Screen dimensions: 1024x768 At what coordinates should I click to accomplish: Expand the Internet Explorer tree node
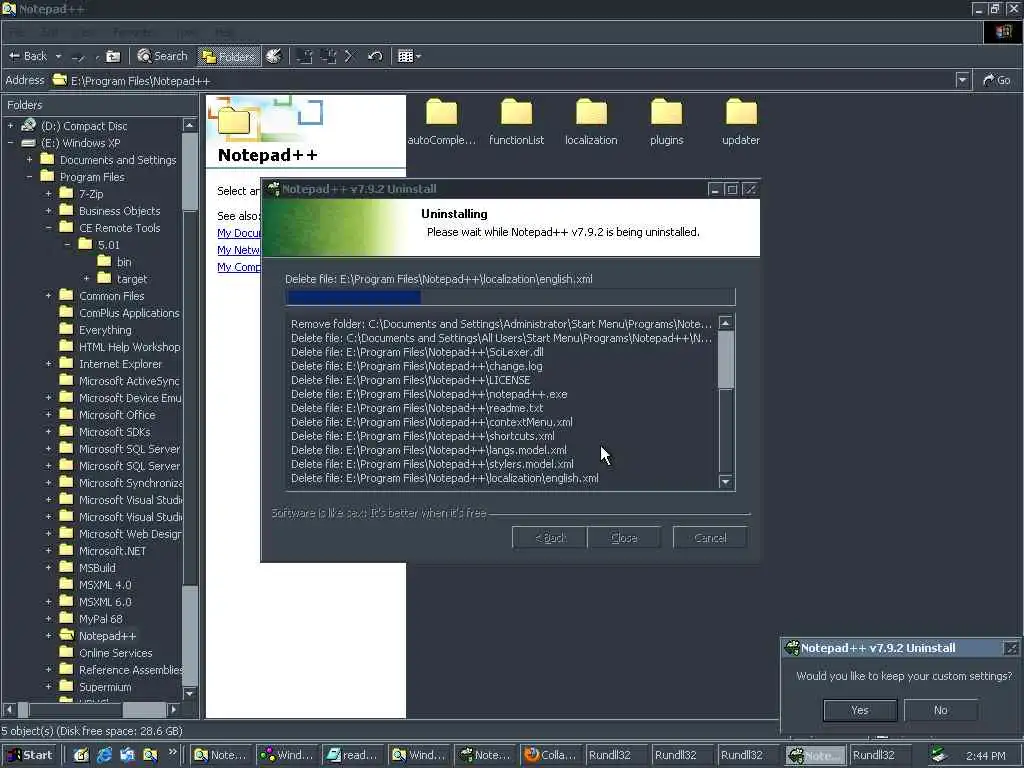click(x=48, y=364)
